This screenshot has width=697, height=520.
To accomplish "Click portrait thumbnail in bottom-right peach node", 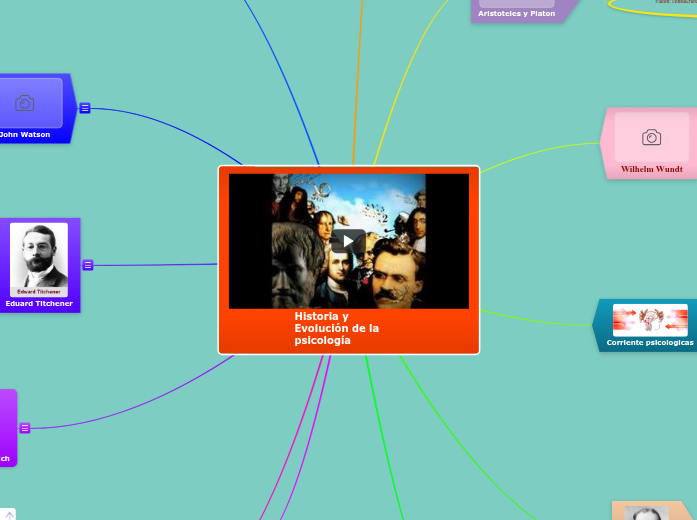I will 646,513.
